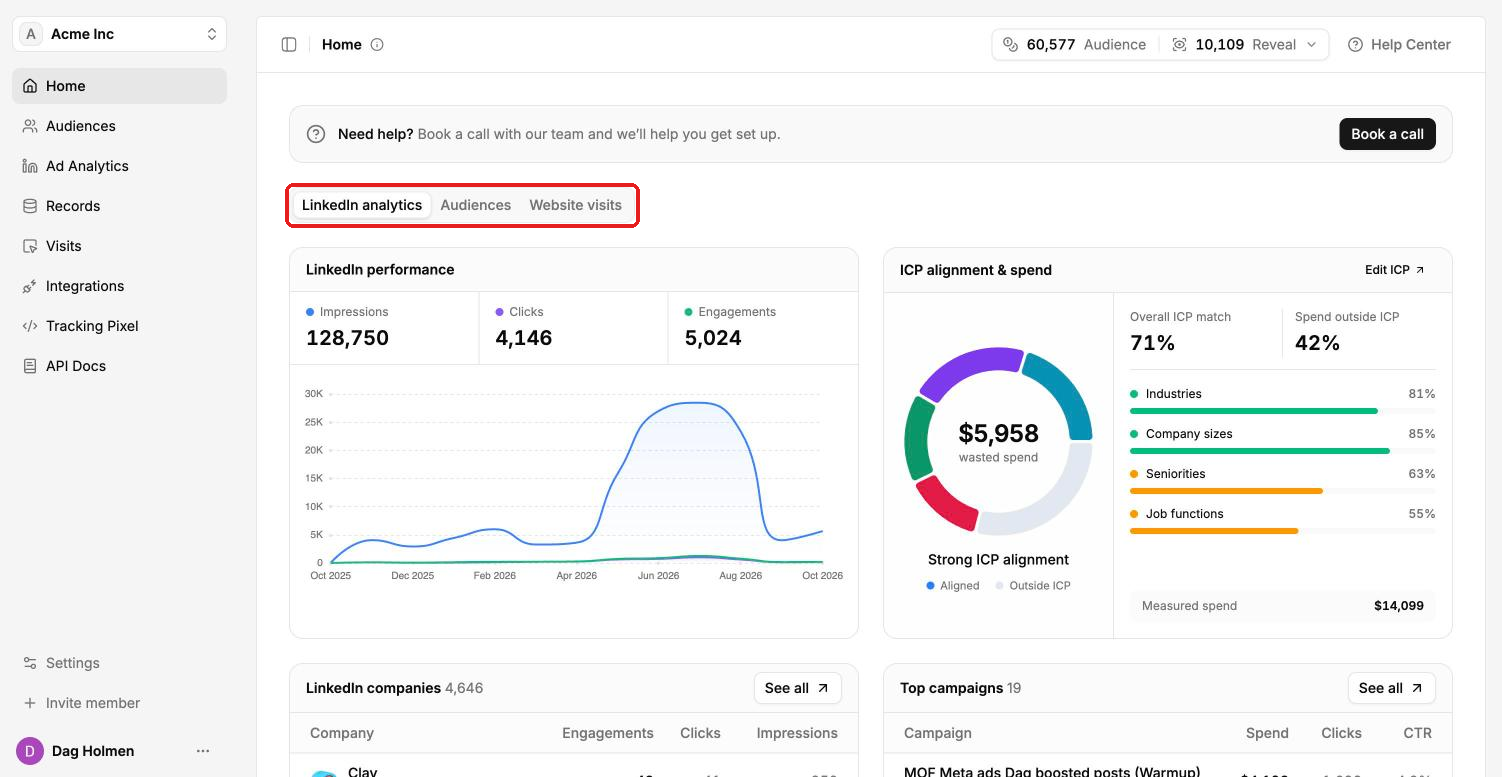Open Records from the sidebar
Screen dimensions: 1502x777
[x=120, y=206]
